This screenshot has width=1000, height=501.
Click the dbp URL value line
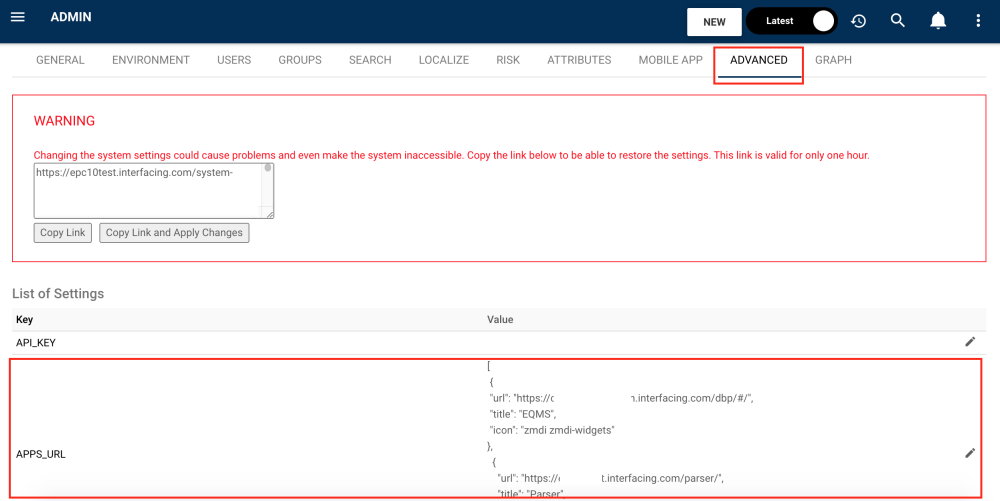(621, 398)
